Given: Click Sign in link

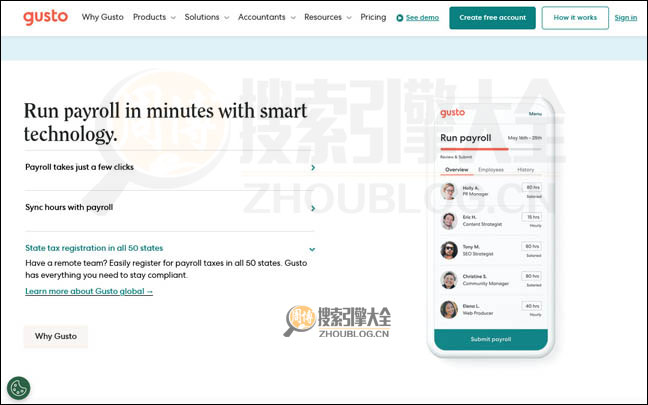Looking at the screenshot, I should click(626, 18).
